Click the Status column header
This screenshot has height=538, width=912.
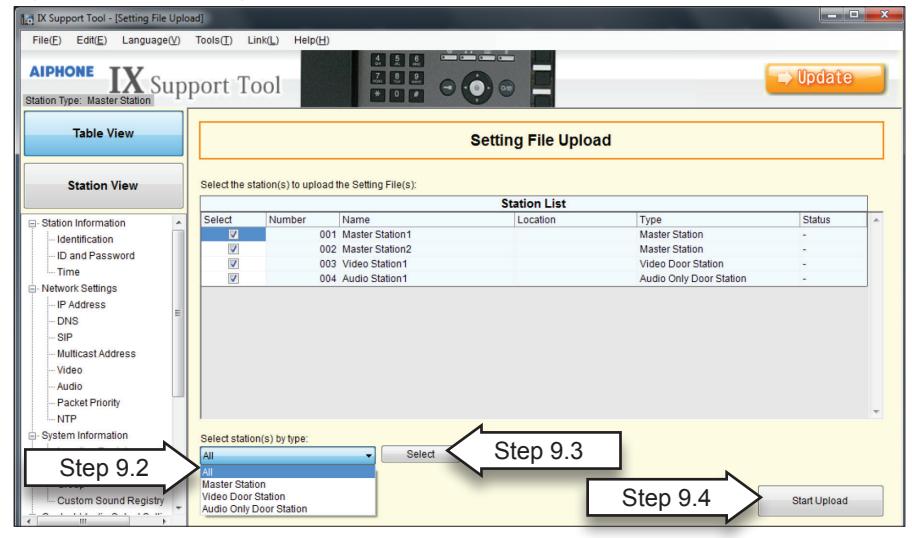pos(833,220)
